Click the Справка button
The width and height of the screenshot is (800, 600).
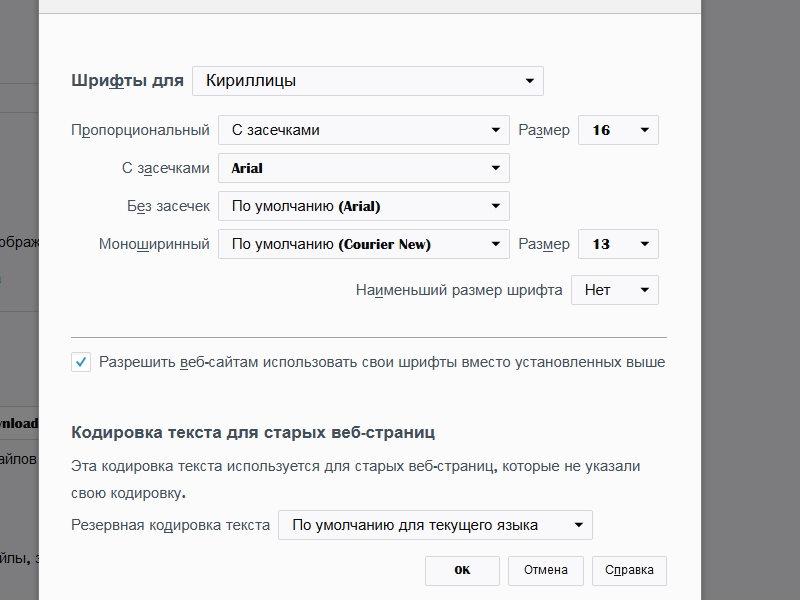(x=629, y=570)
